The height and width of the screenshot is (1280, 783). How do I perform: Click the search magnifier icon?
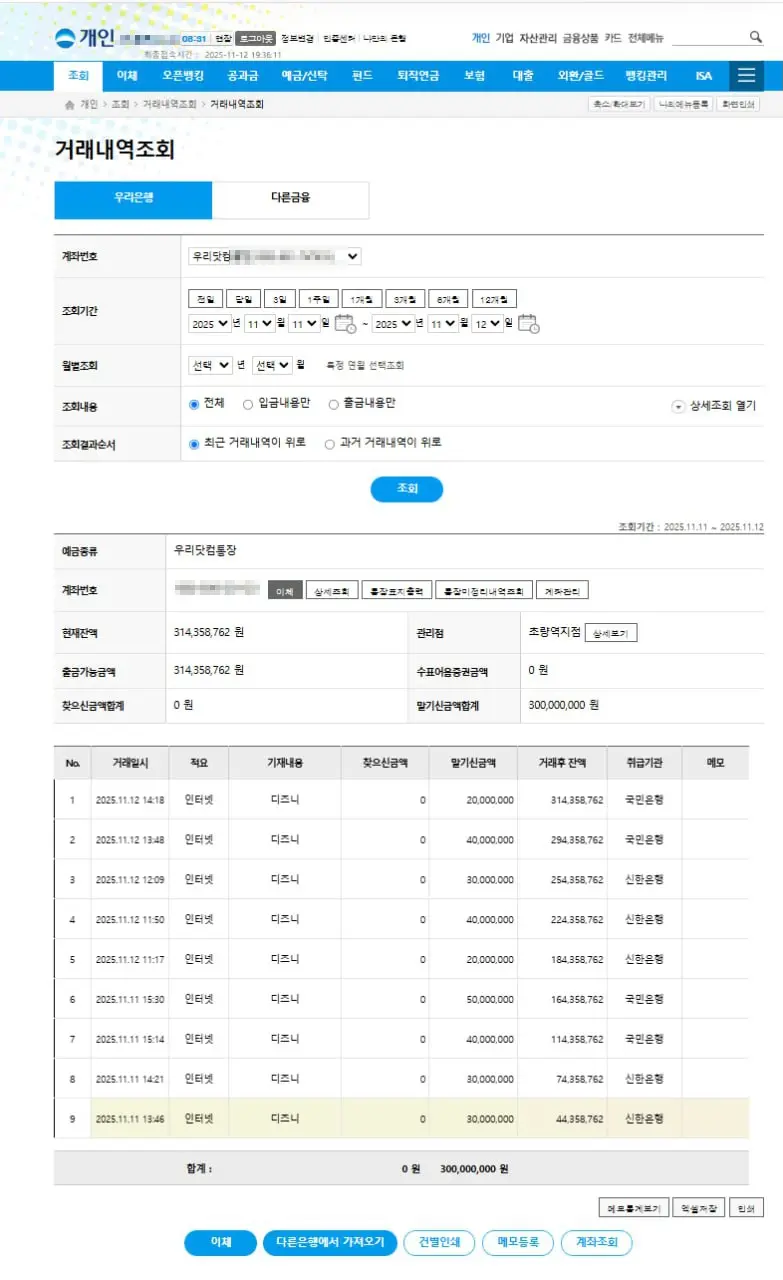click(x=756, y=37)
